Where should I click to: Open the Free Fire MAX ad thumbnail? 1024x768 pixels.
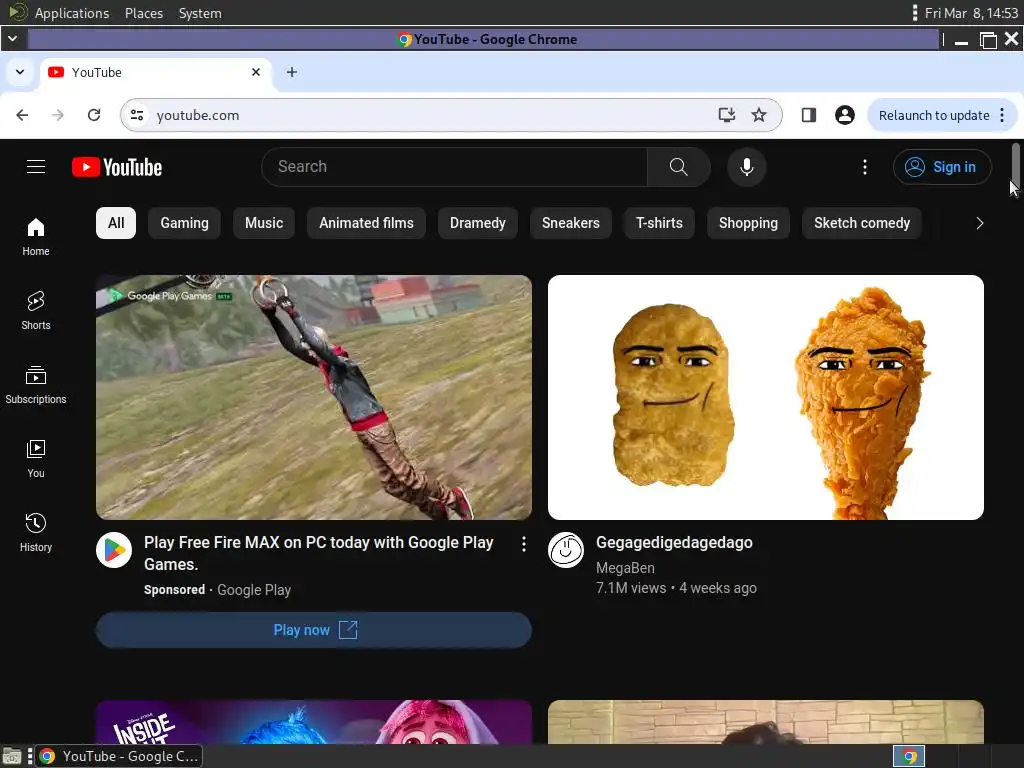pyautogui.click(x=313, y=397)
